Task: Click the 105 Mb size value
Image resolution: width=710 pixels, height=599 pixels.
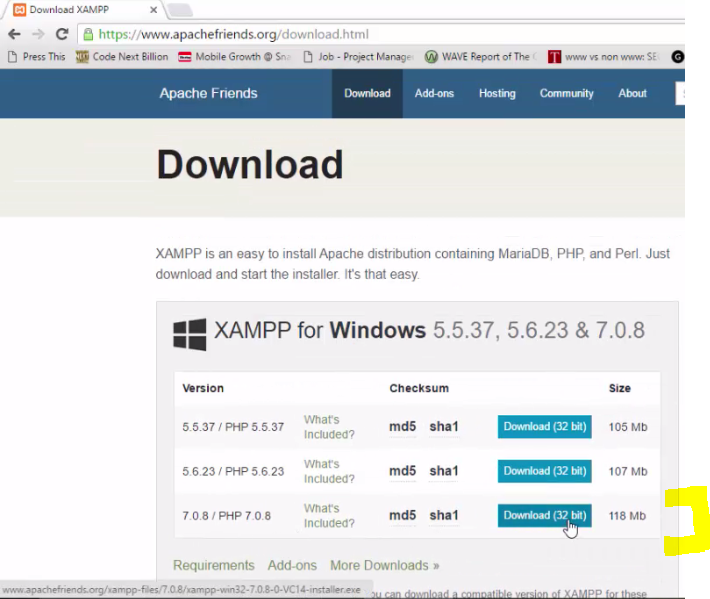Action: coord(628,427)
